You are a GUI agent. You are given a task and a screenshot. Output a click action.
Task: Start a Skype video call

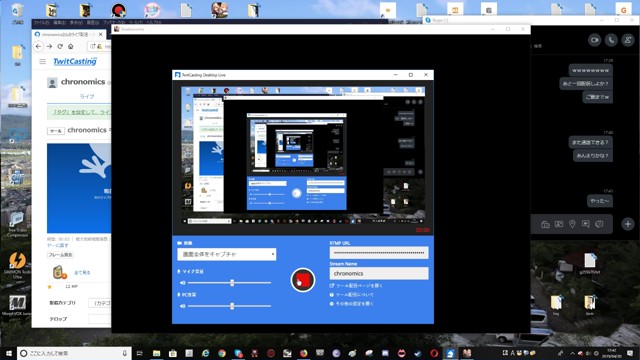[x=594, y=40]
